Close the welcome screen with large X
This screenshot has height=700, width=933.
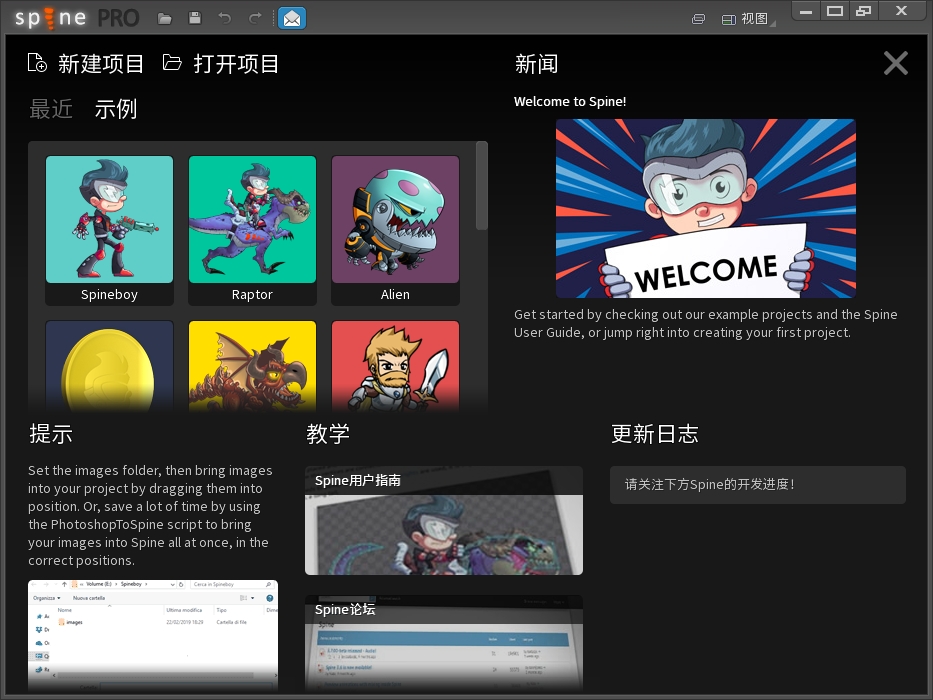[x=896, y=63]
